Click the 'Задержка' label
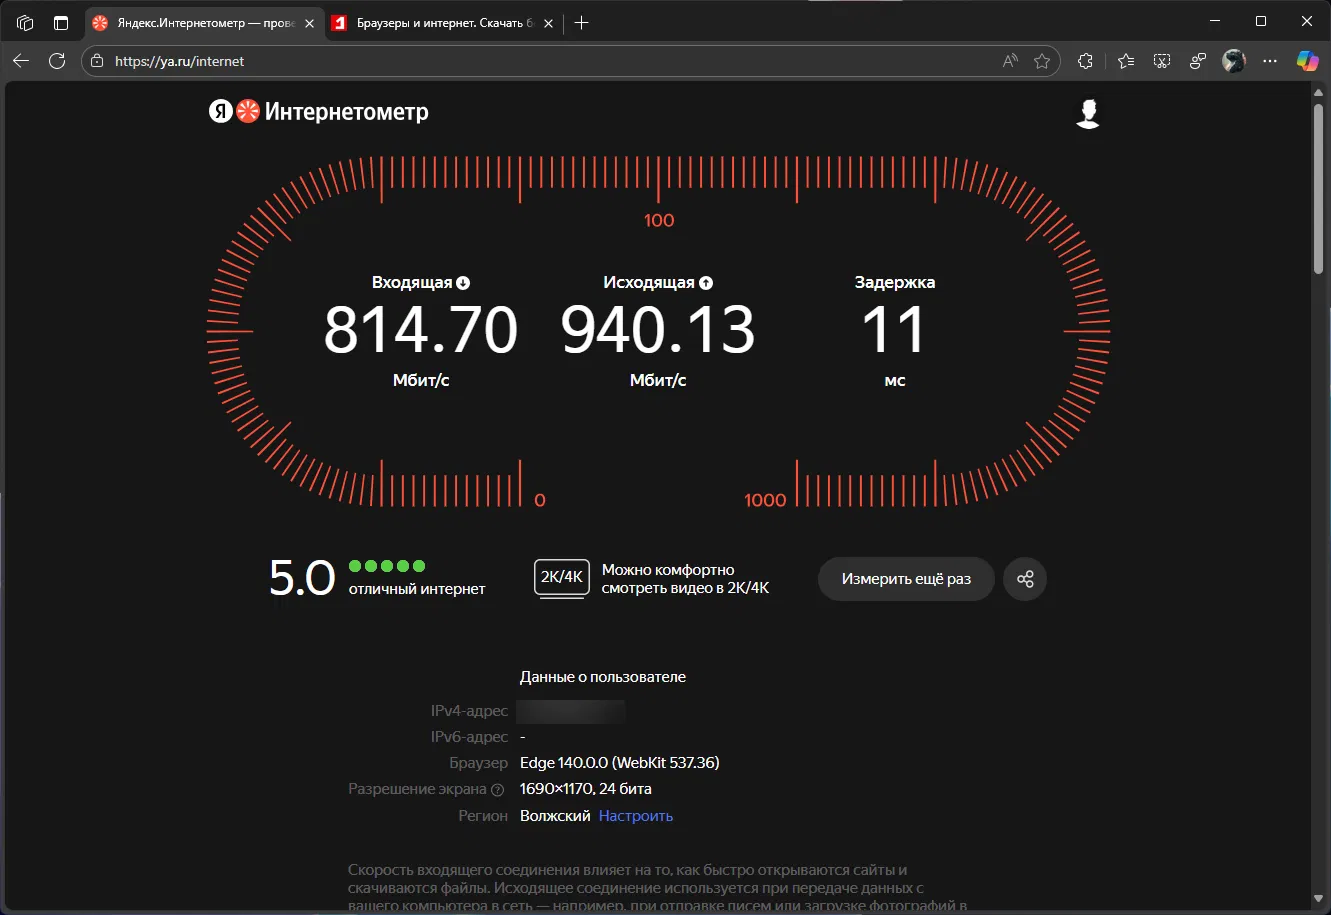 (895, 283)
